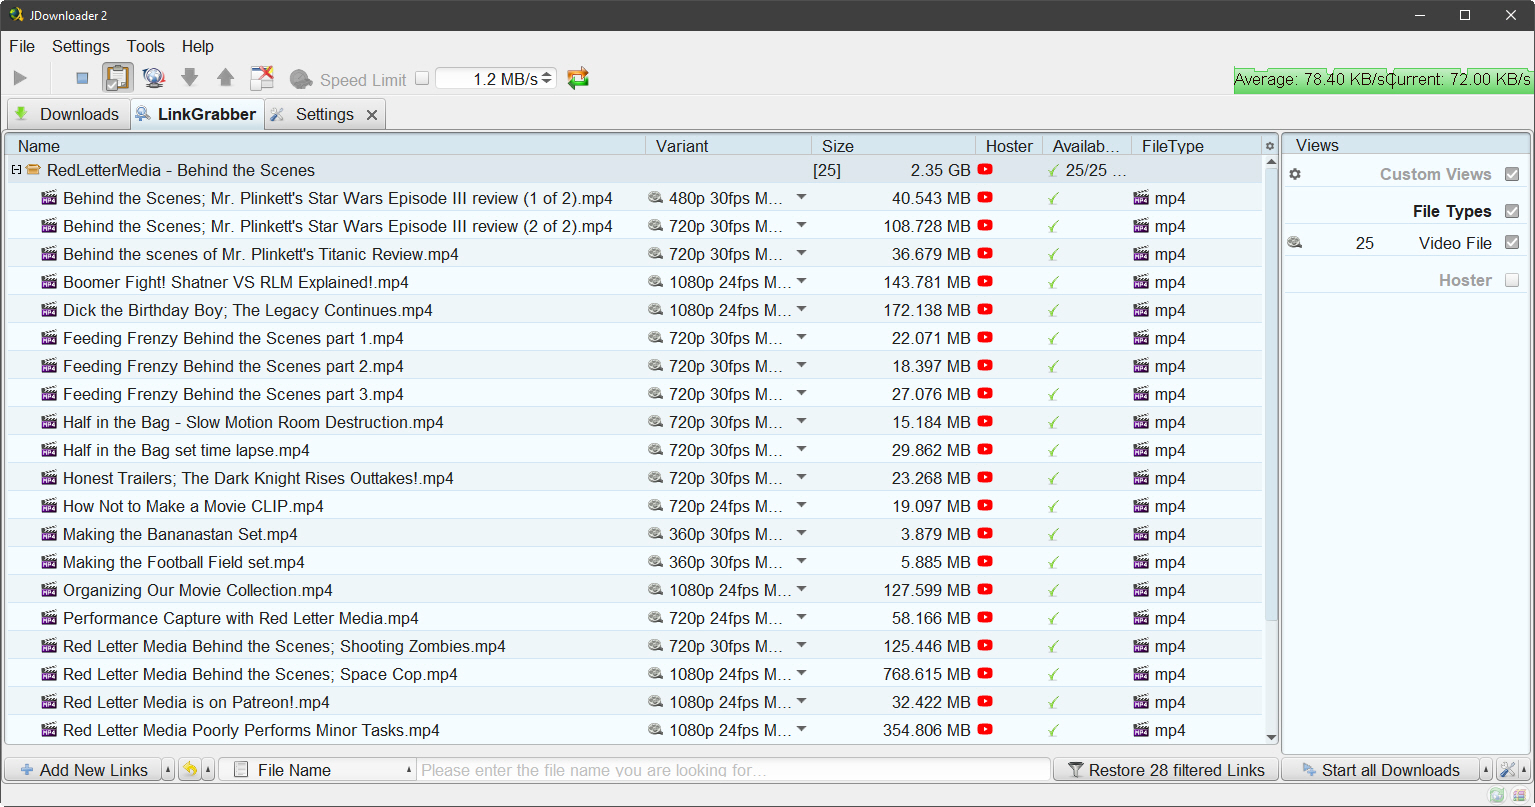Open variant dropdown for Making the Football Field set
Screen dimensions: 1535x807
801,561
